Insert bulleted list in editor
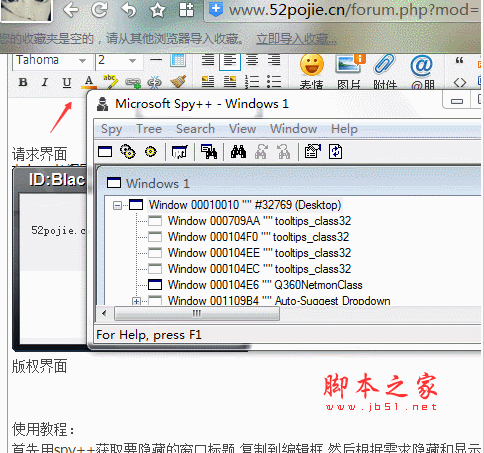Screen dimensions: 484x453 click(274, 82)
